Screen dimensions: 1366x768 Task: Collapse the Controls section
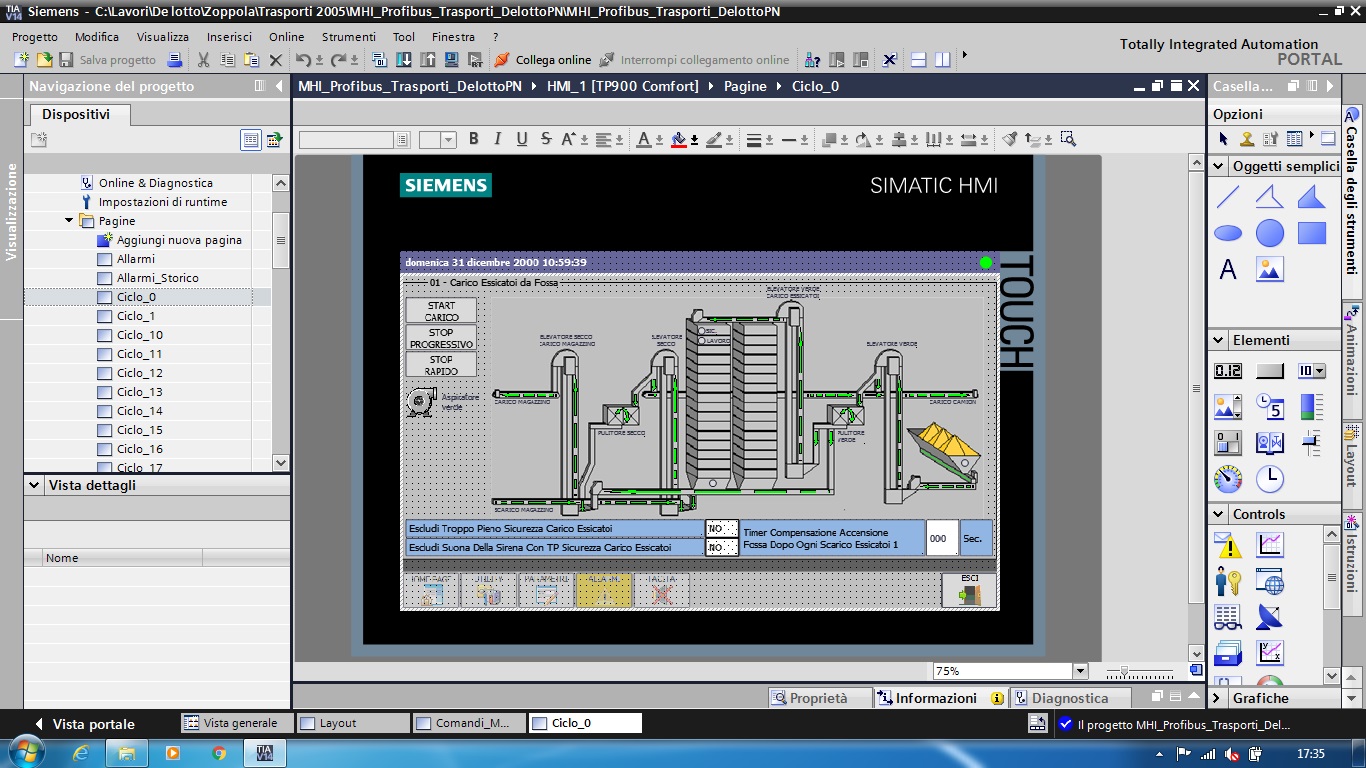[x=1218, y=514]
